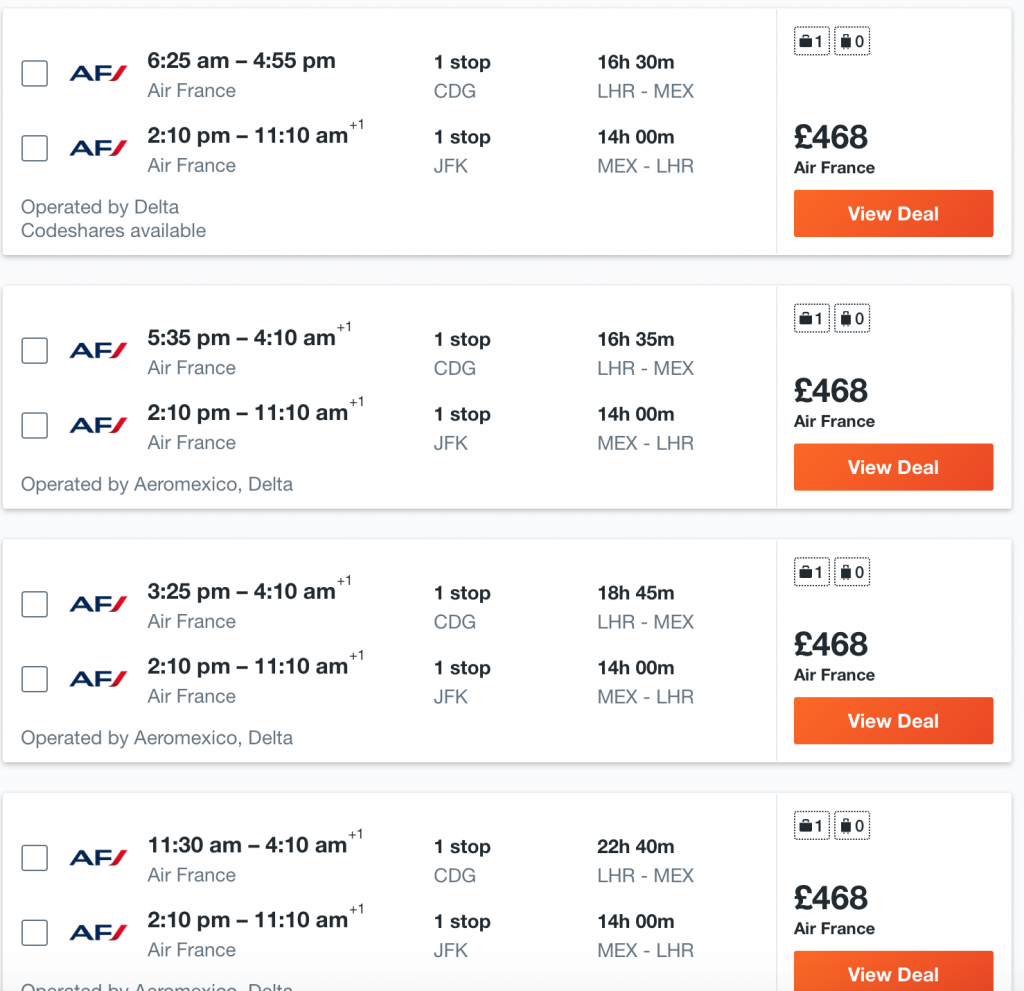This screenshot has width=1024, height=991.
Task: Click the carry-on bag icon for 5:35 pm flight
Action: pyautogui.click(x=812, y=318)
